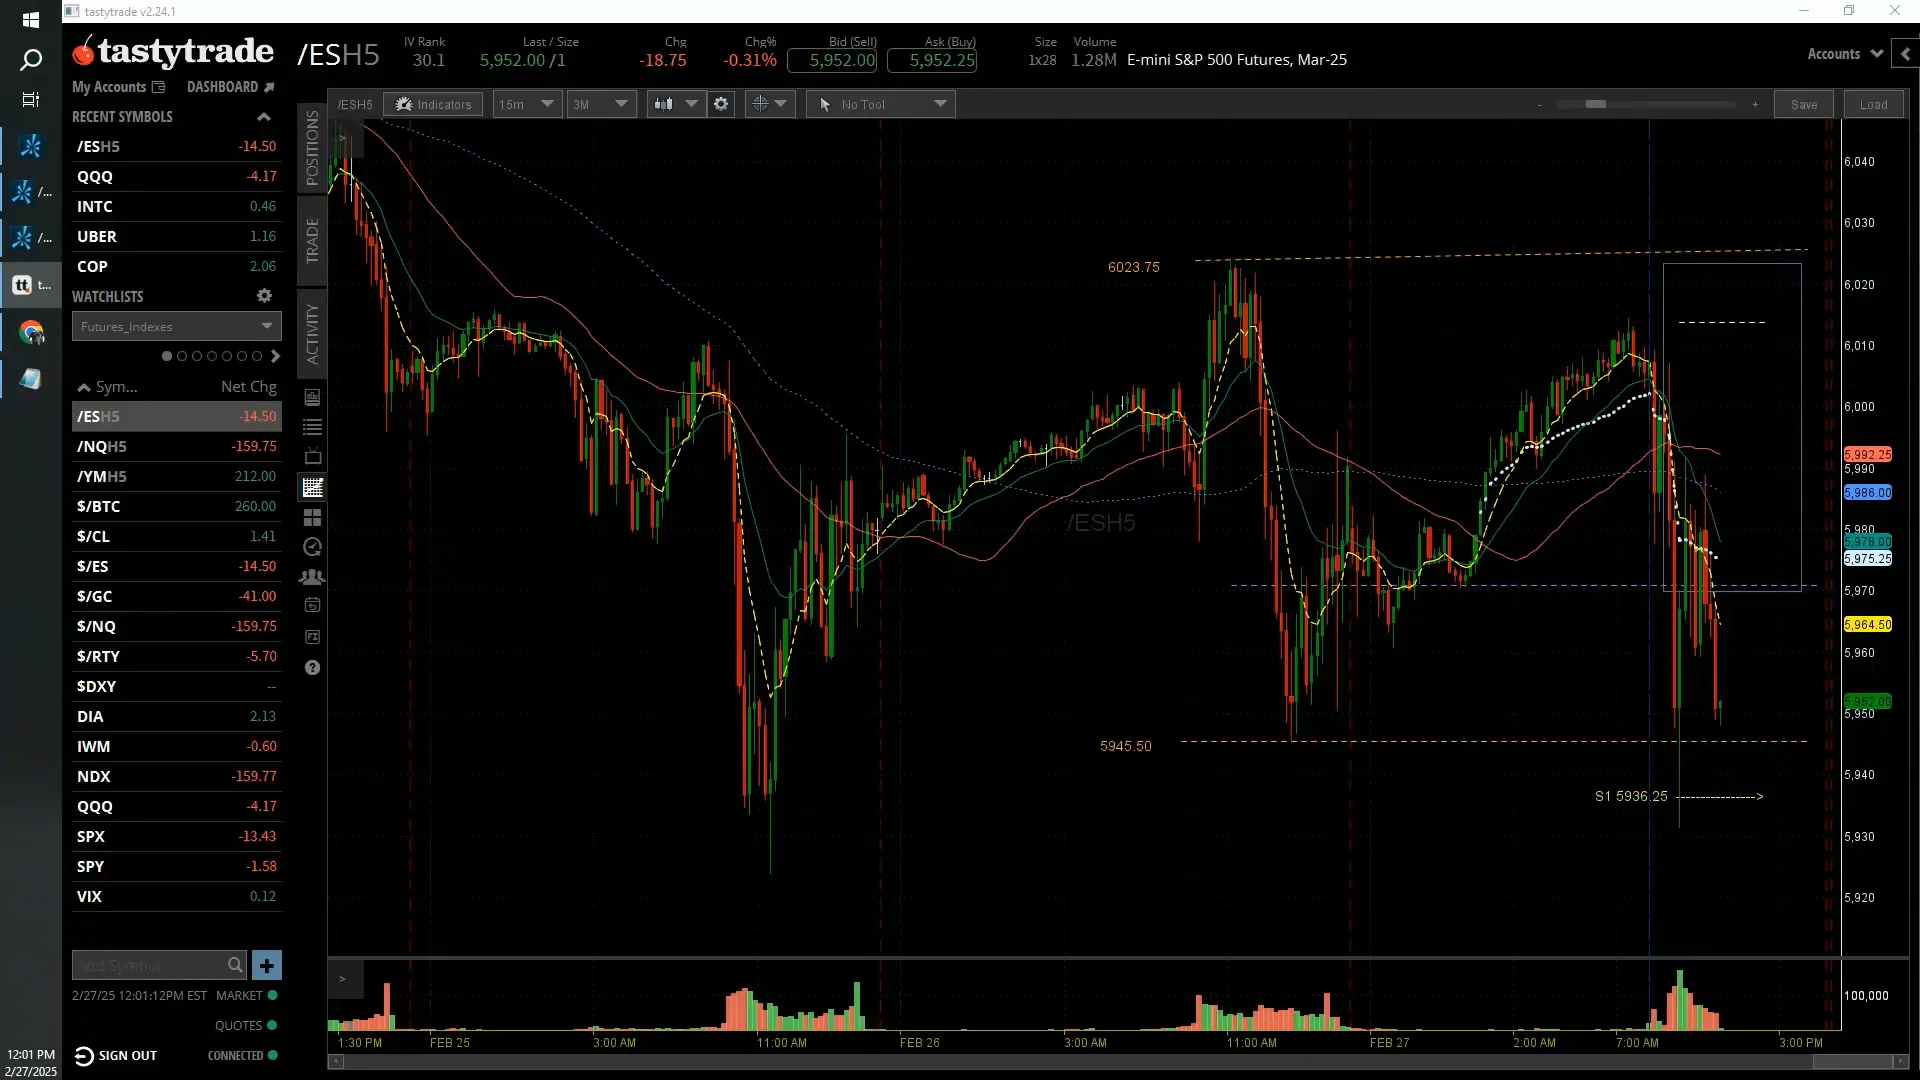Click add symbol plus button
Viewport: 1920px width, 1080px height.
pos(266,965)
